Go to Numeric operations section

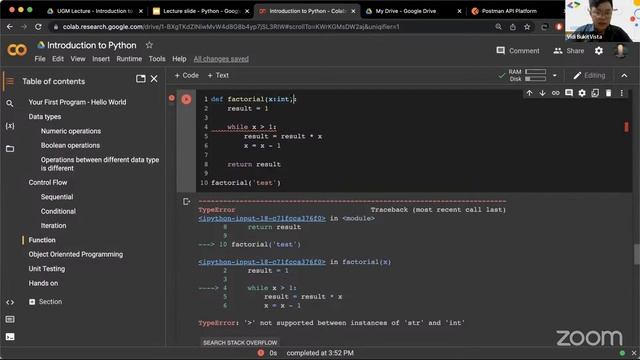click(71, 131)
